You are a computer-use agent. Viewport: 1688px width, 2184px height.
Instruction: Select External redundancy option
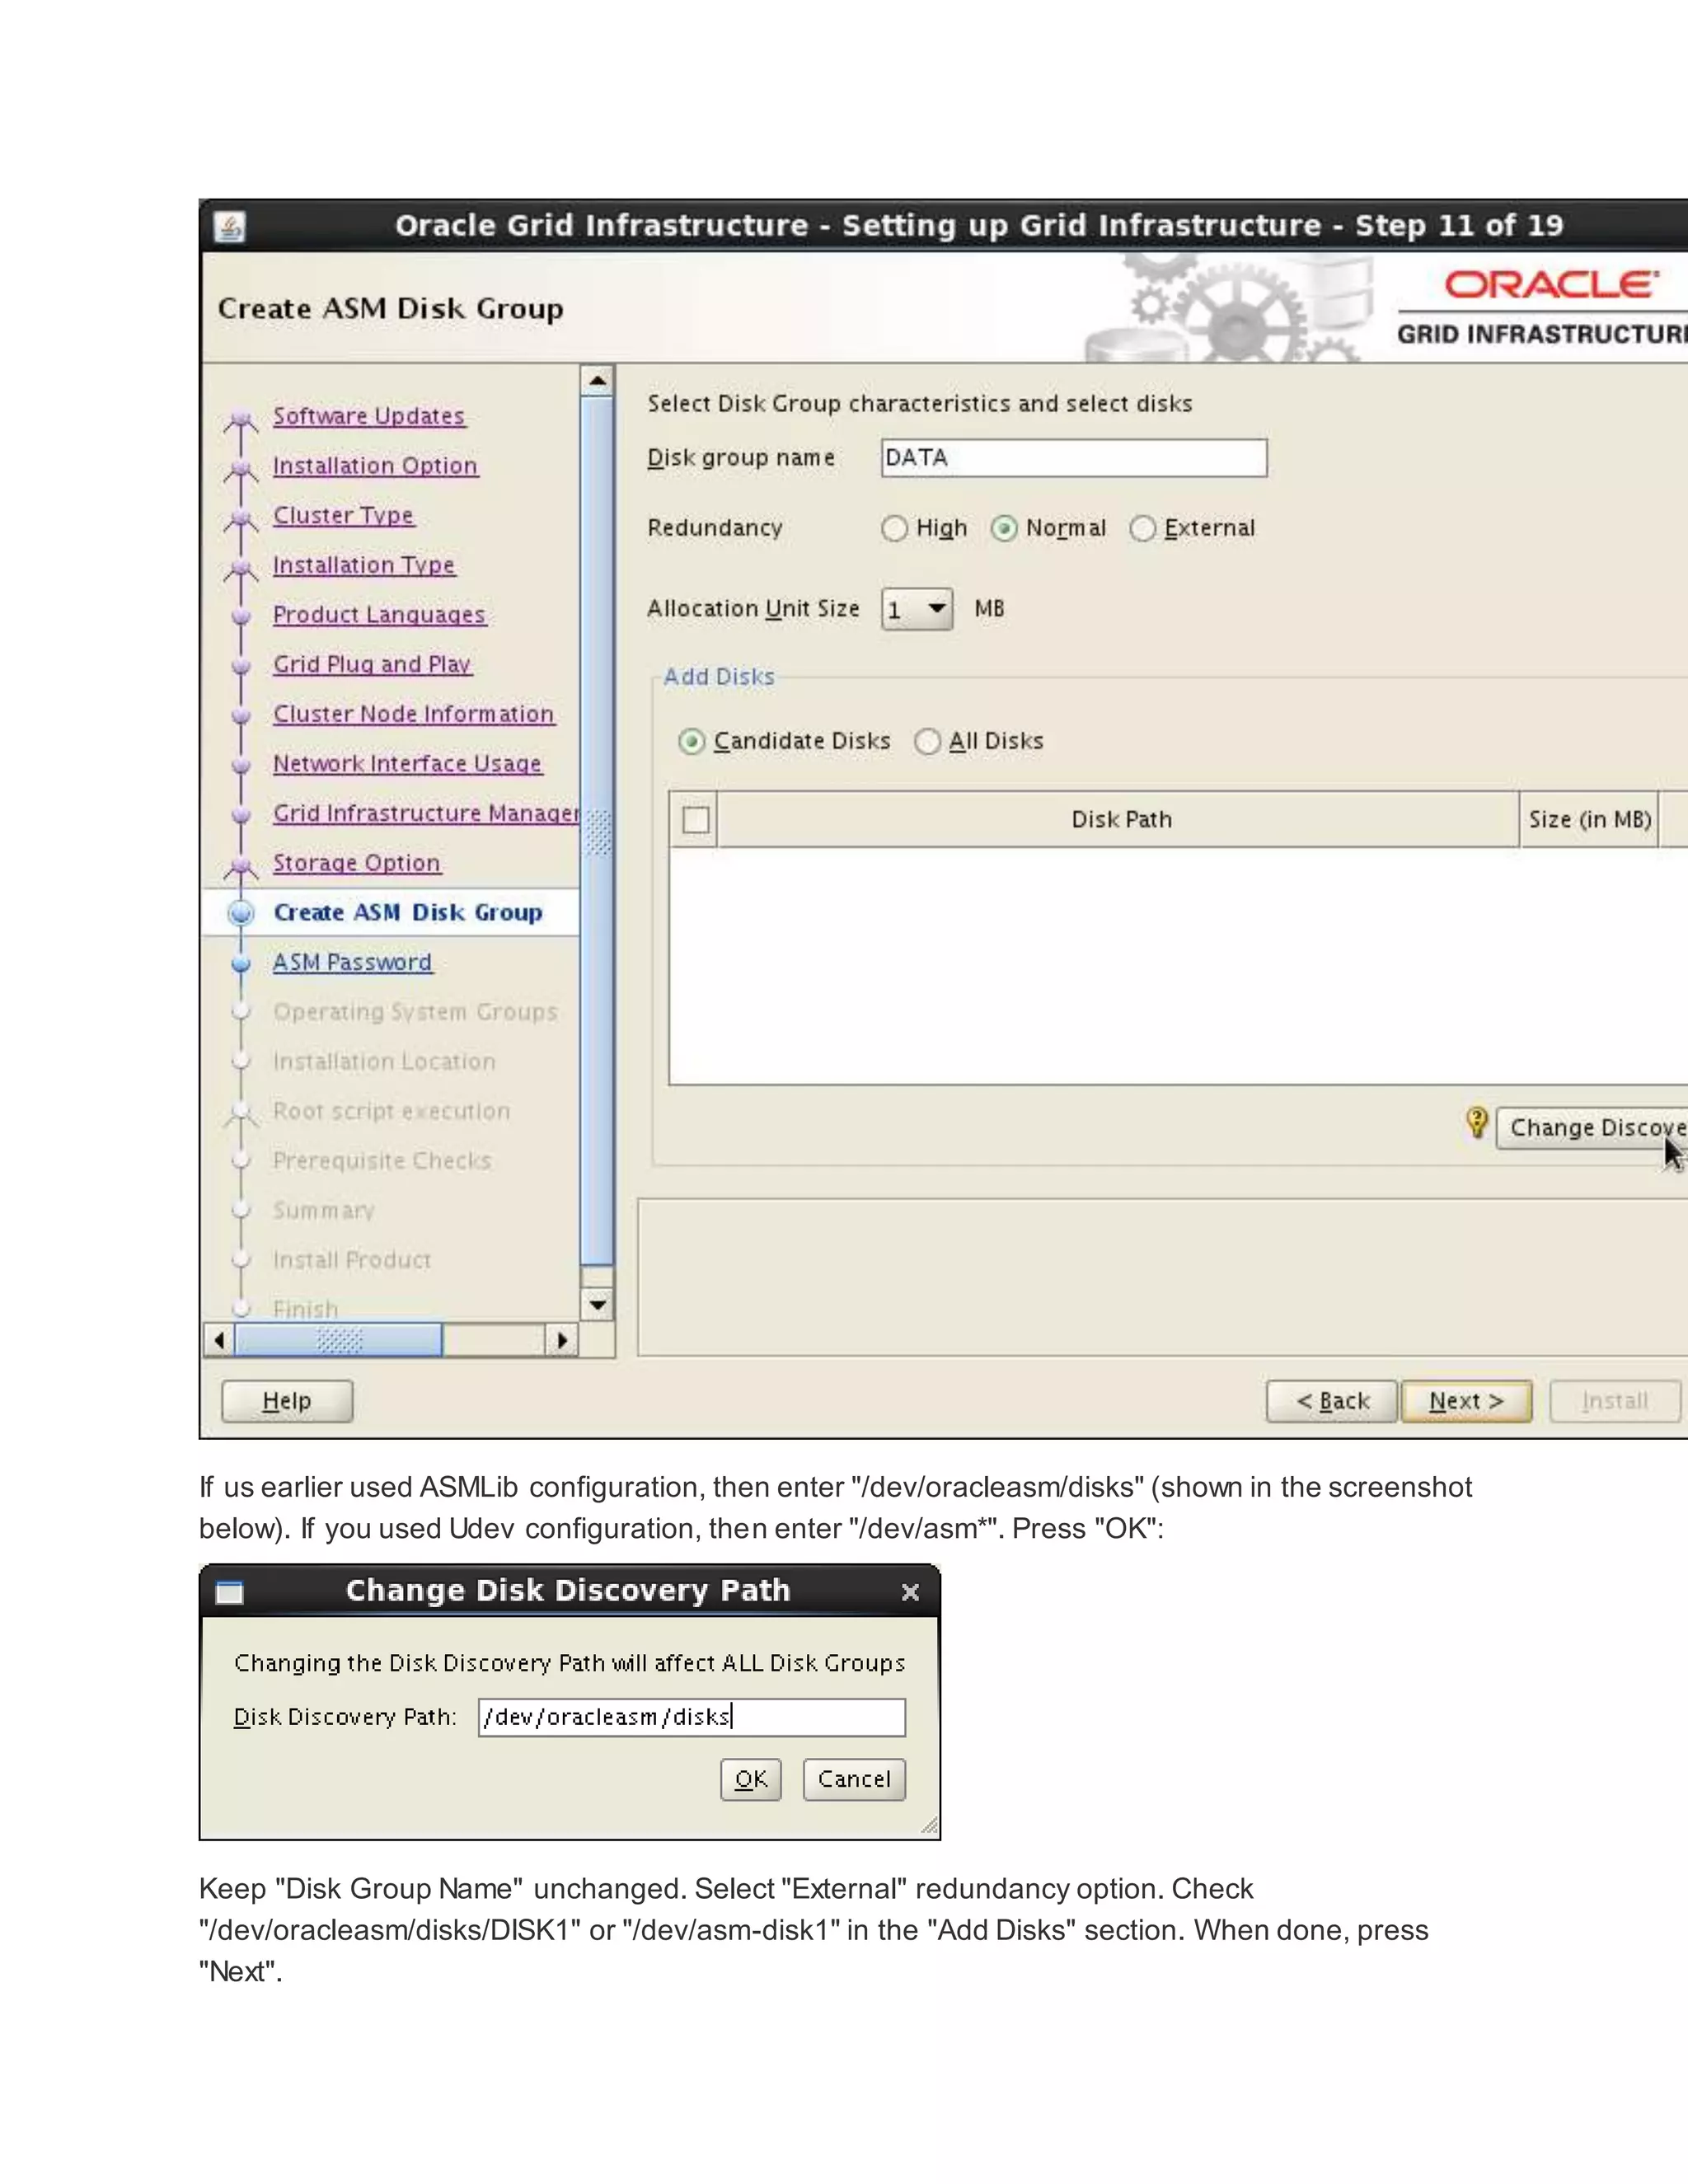[1143, 528]
